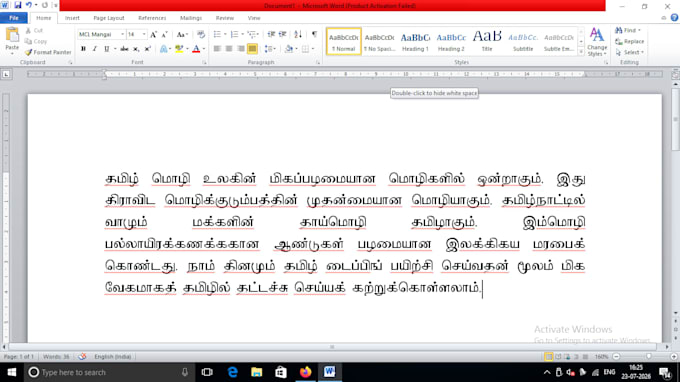This screenshot has height=382, width=680.
Task: Open the font name dropdown
Action: (122, 34)
